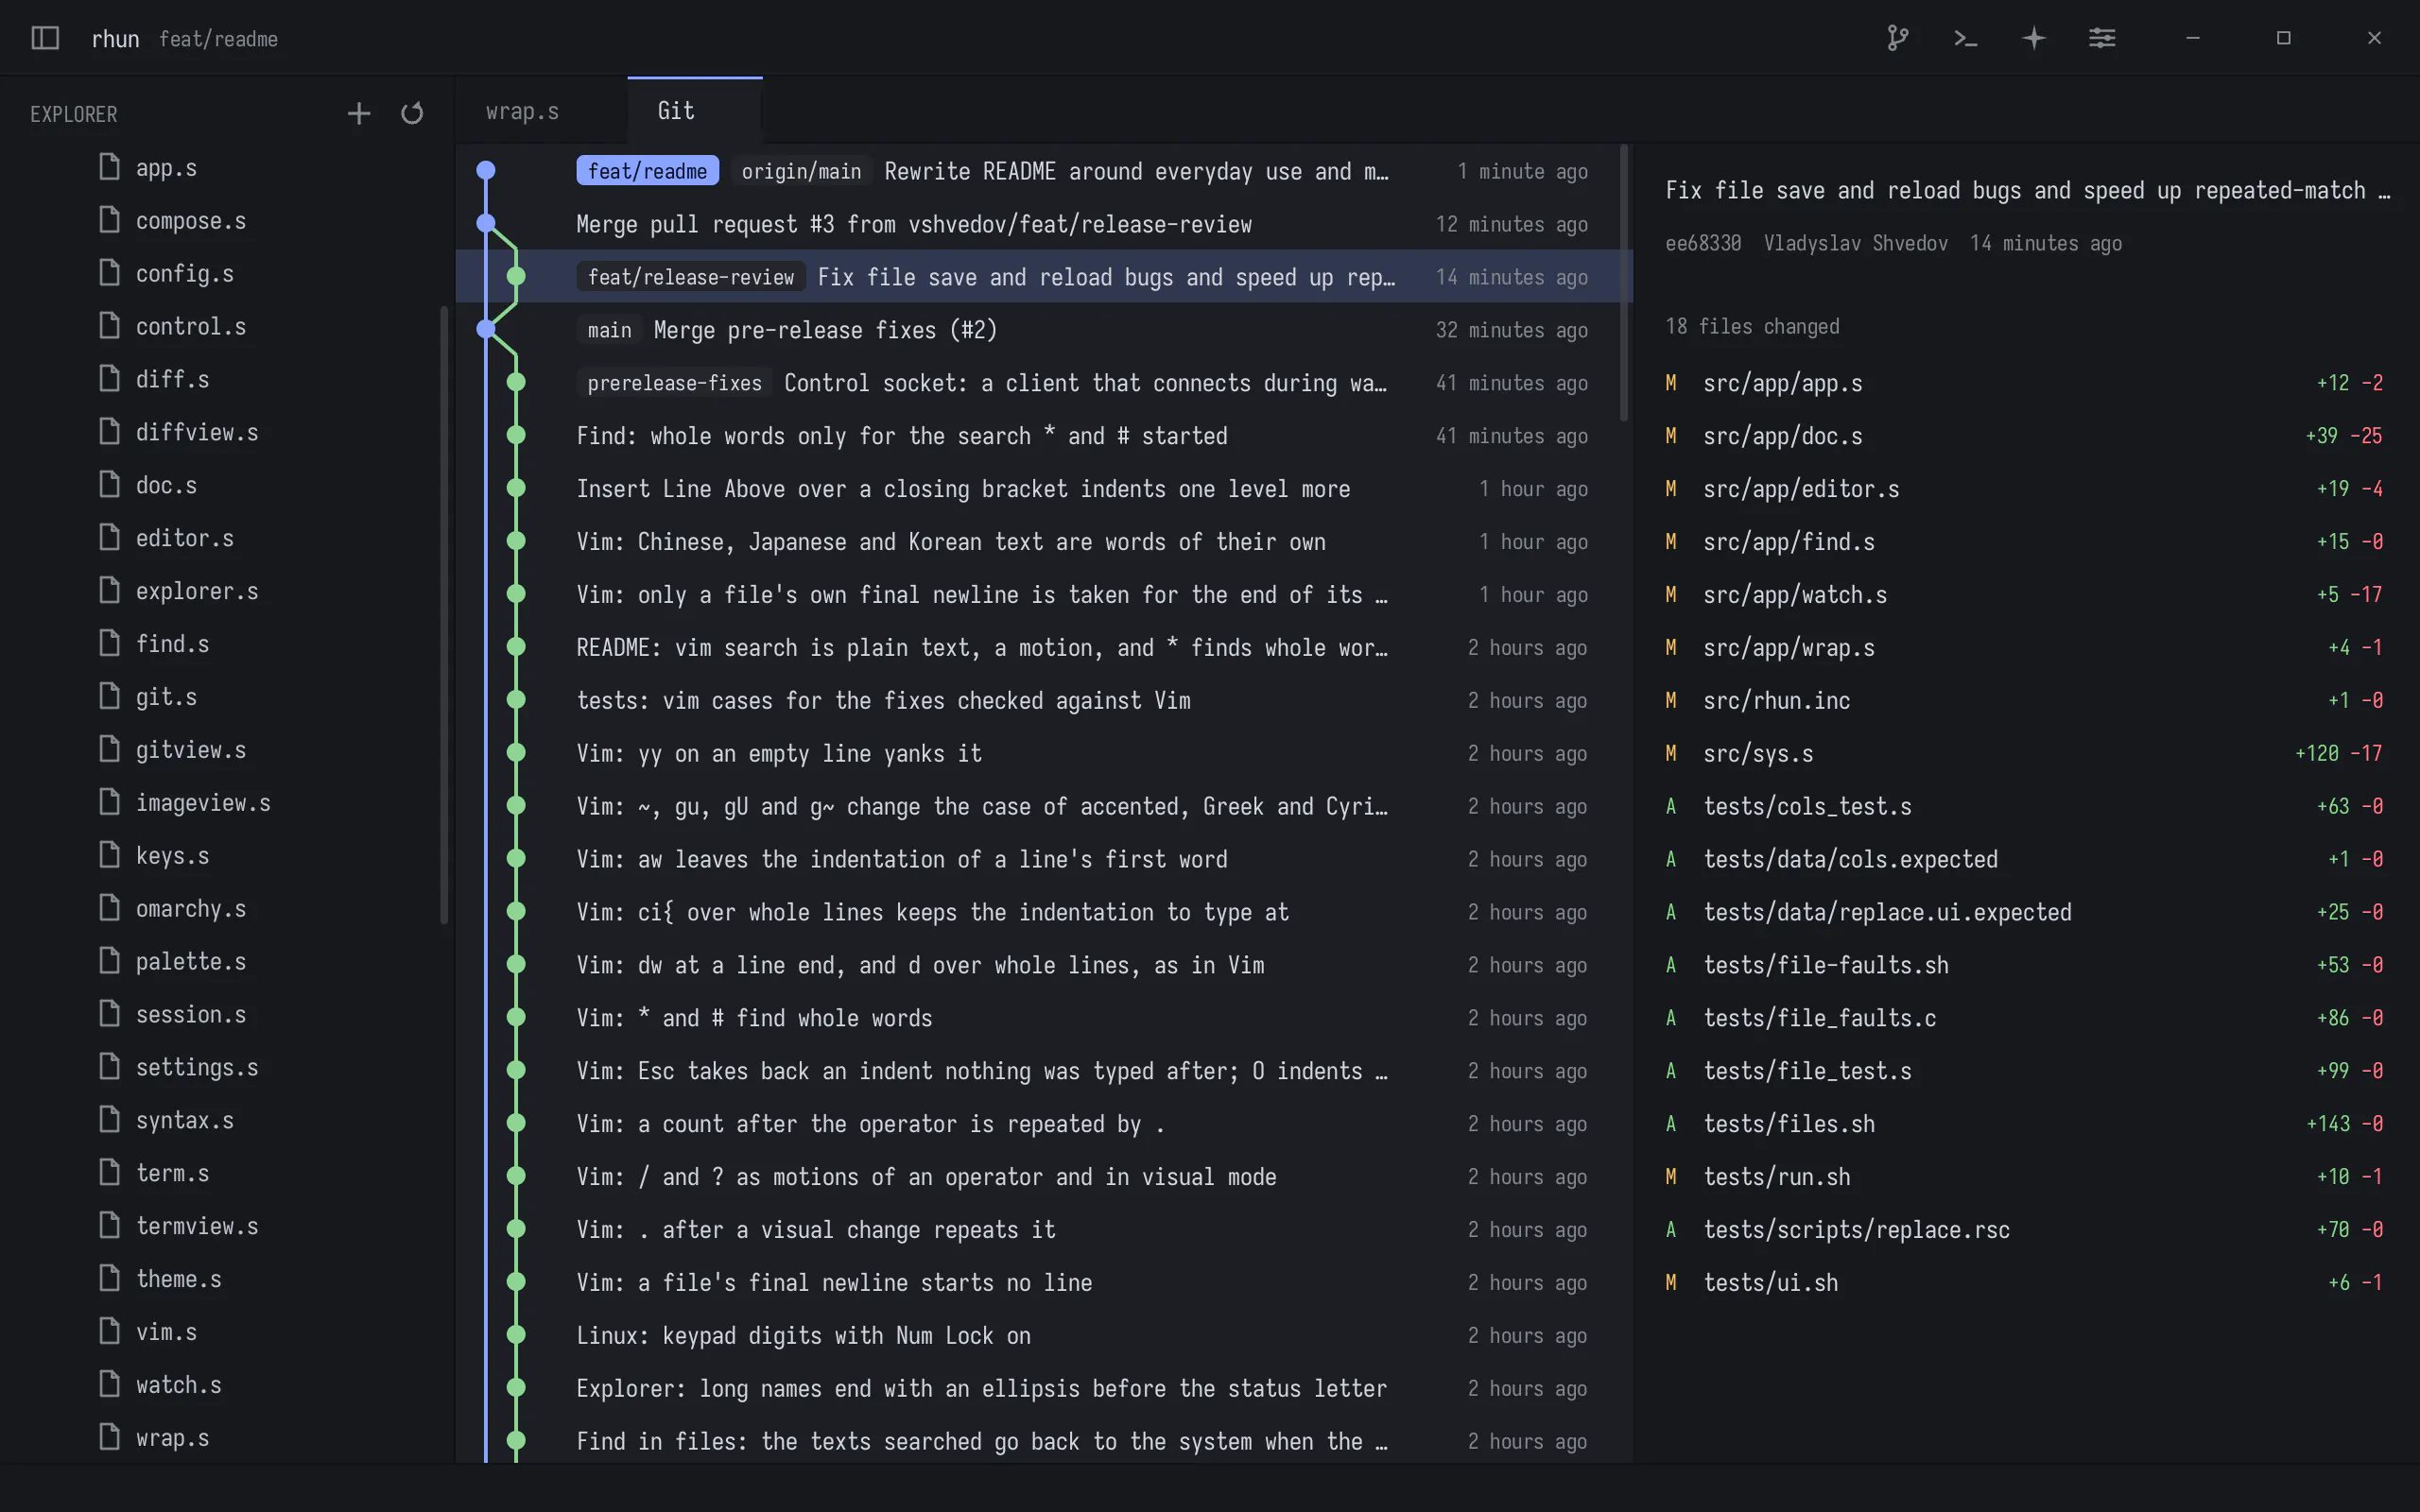This screenshot has width=2420, height=1512.
Task: Open the terminal prompt icon
Action: pyautogui.click(x=1965, y=38)
